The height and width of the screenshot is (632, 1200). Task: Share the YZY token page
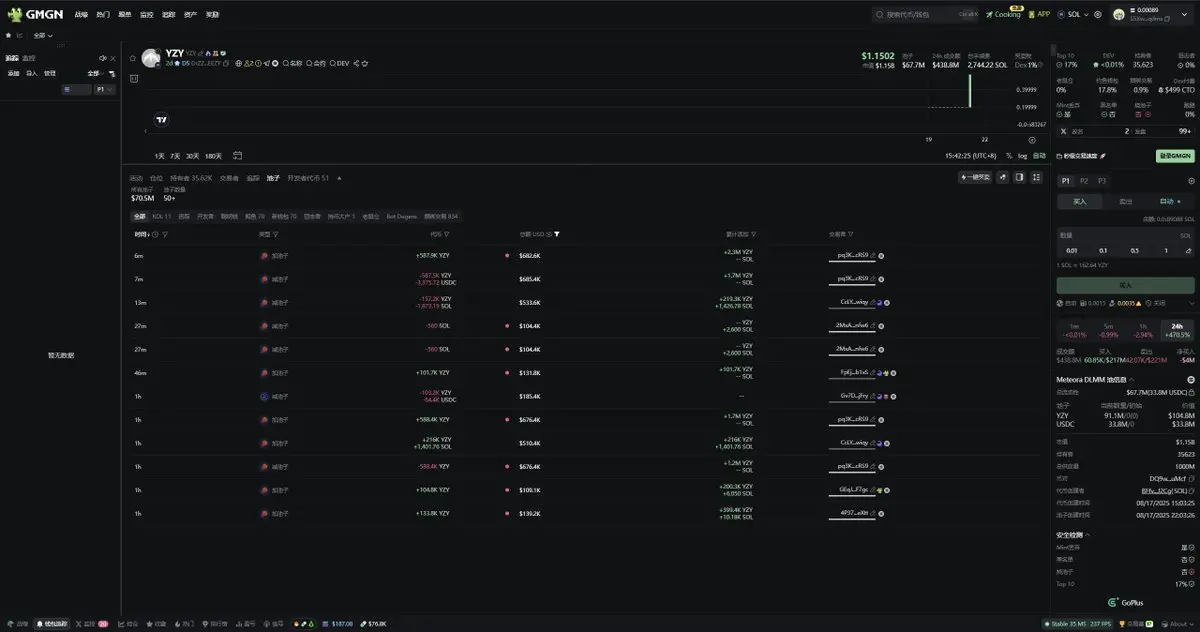click(x=357, y=63)
